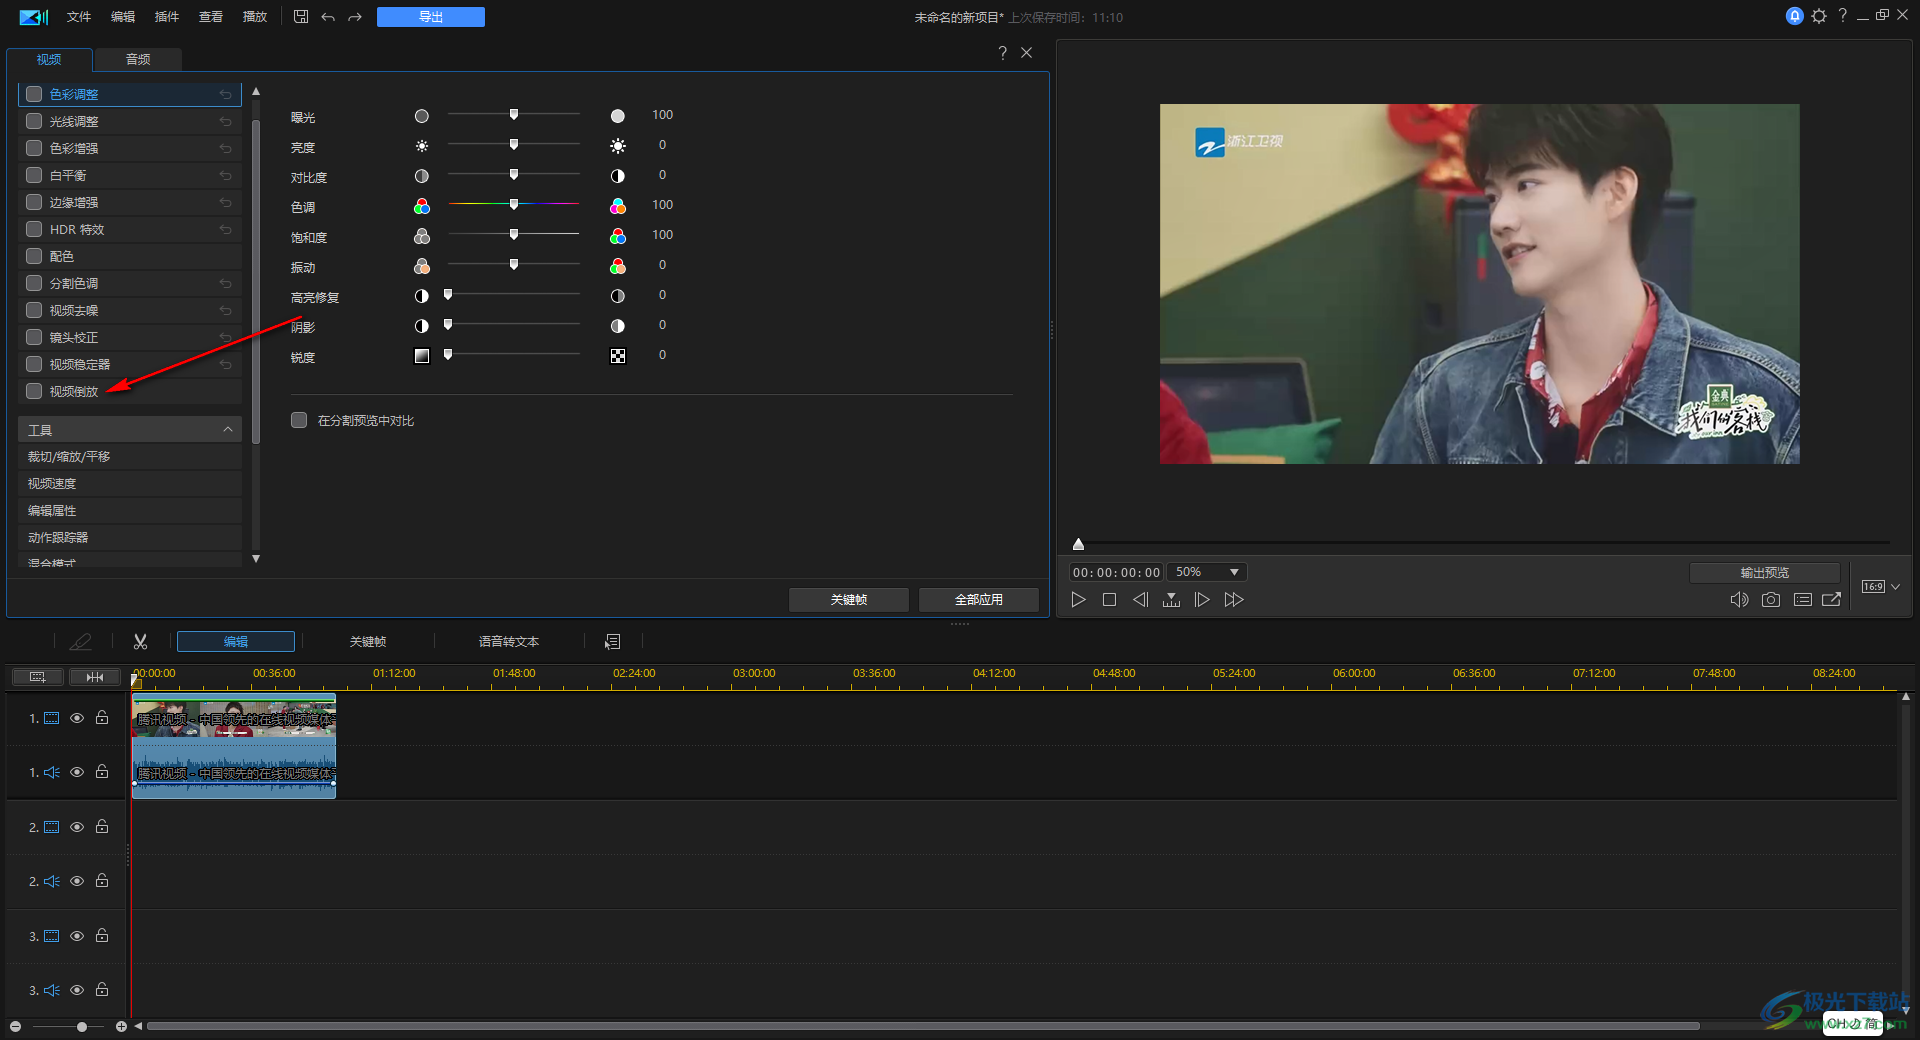Click the timecode field 00:00:00:00
This screenshot has height=1040, width=1920.
point(1116,572)
